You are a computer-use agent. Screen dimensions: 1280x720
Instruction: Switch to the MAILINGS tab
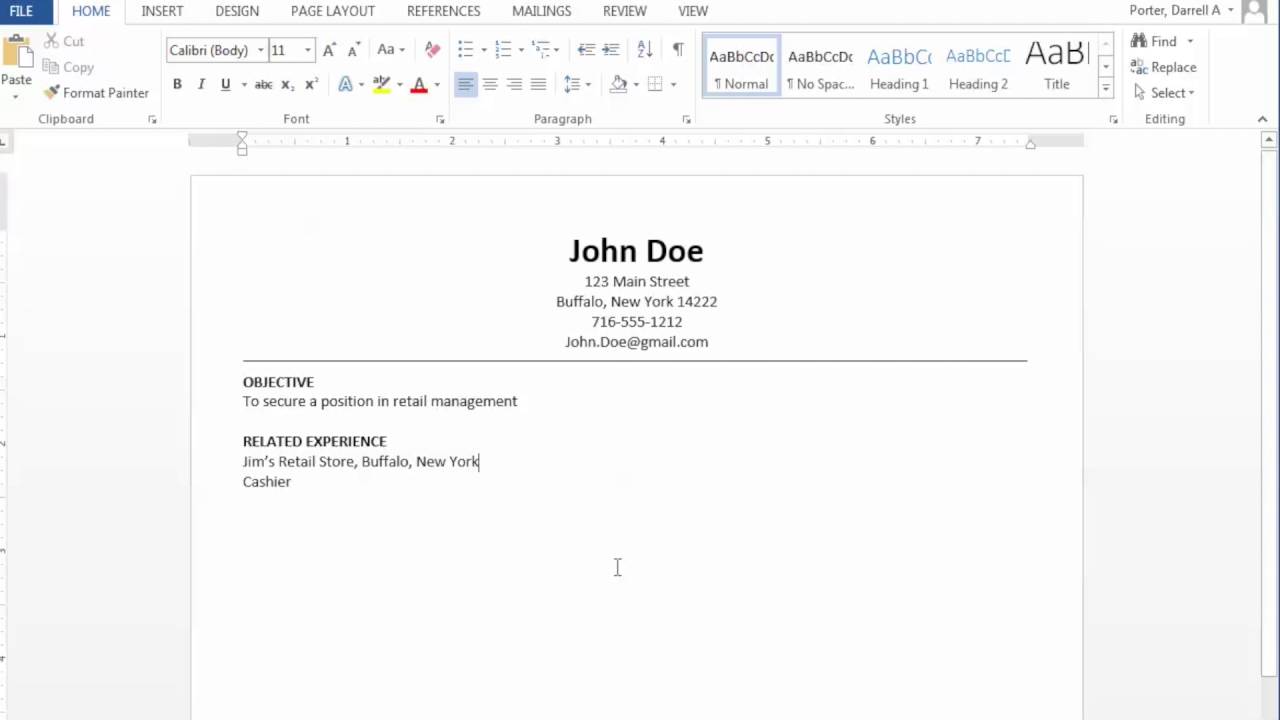[x=541, y=11]
